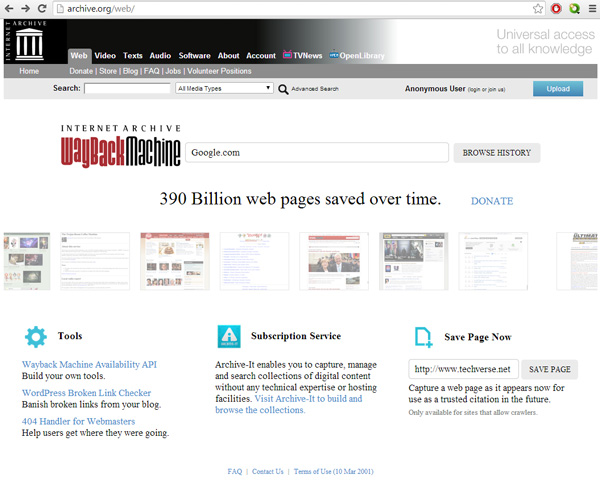This screenshot has height=485, width=600.
Task: Open the Texts tab
Action: pyautogui.click(x=133, y=56)
